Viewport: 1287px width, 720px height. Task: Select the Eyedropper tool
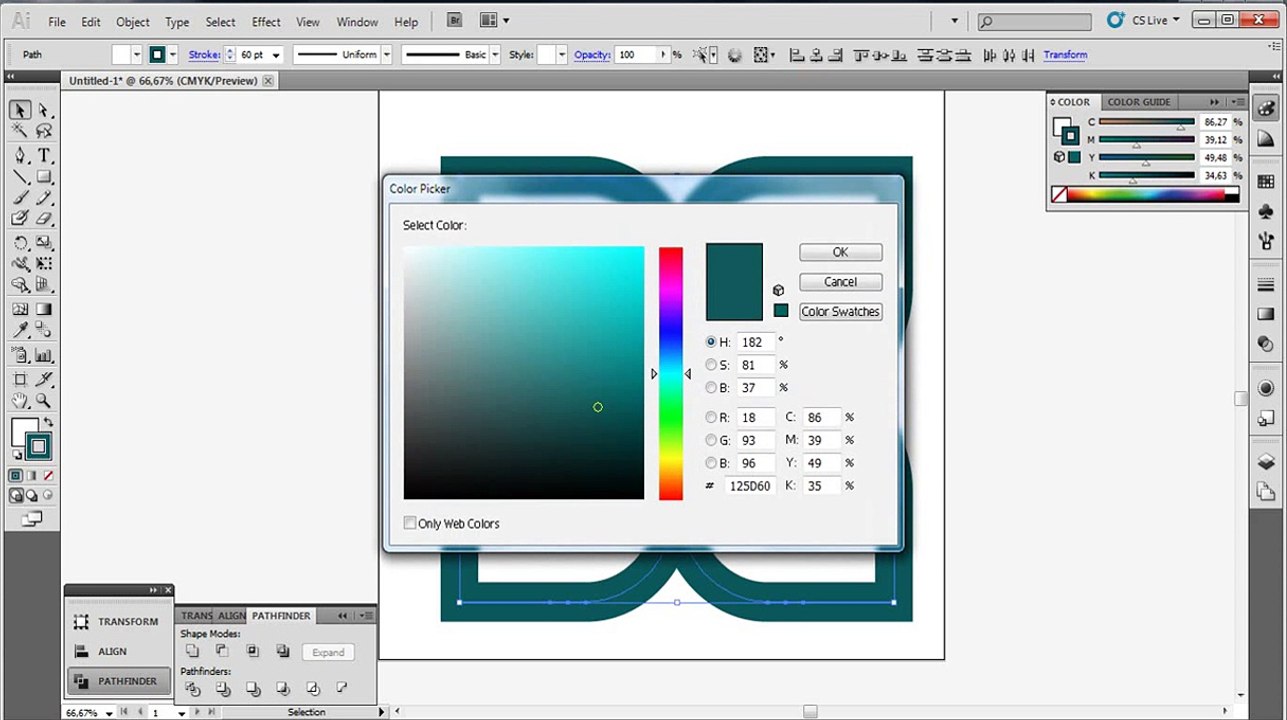(20, 331)
